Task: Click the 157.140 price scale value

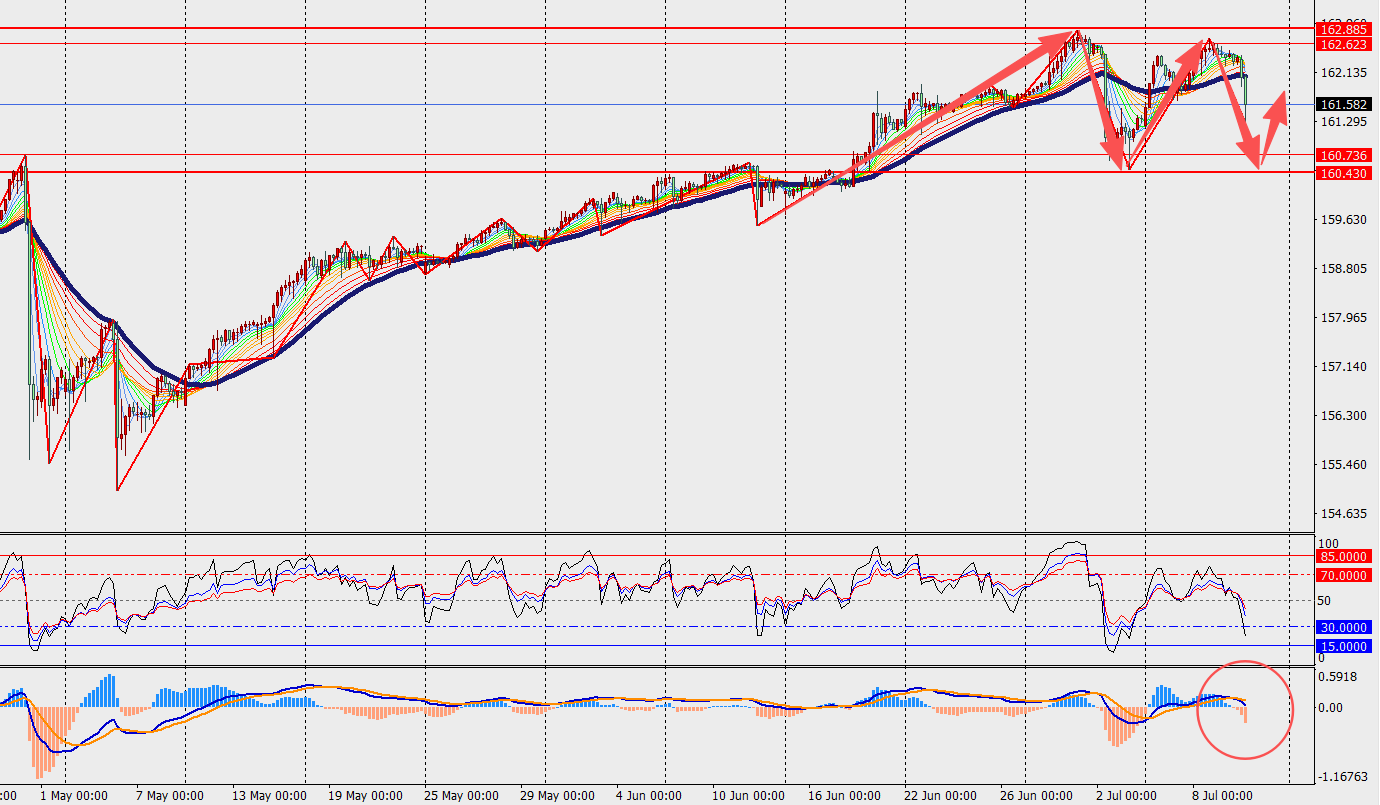Action: (x=1344, y=367)
